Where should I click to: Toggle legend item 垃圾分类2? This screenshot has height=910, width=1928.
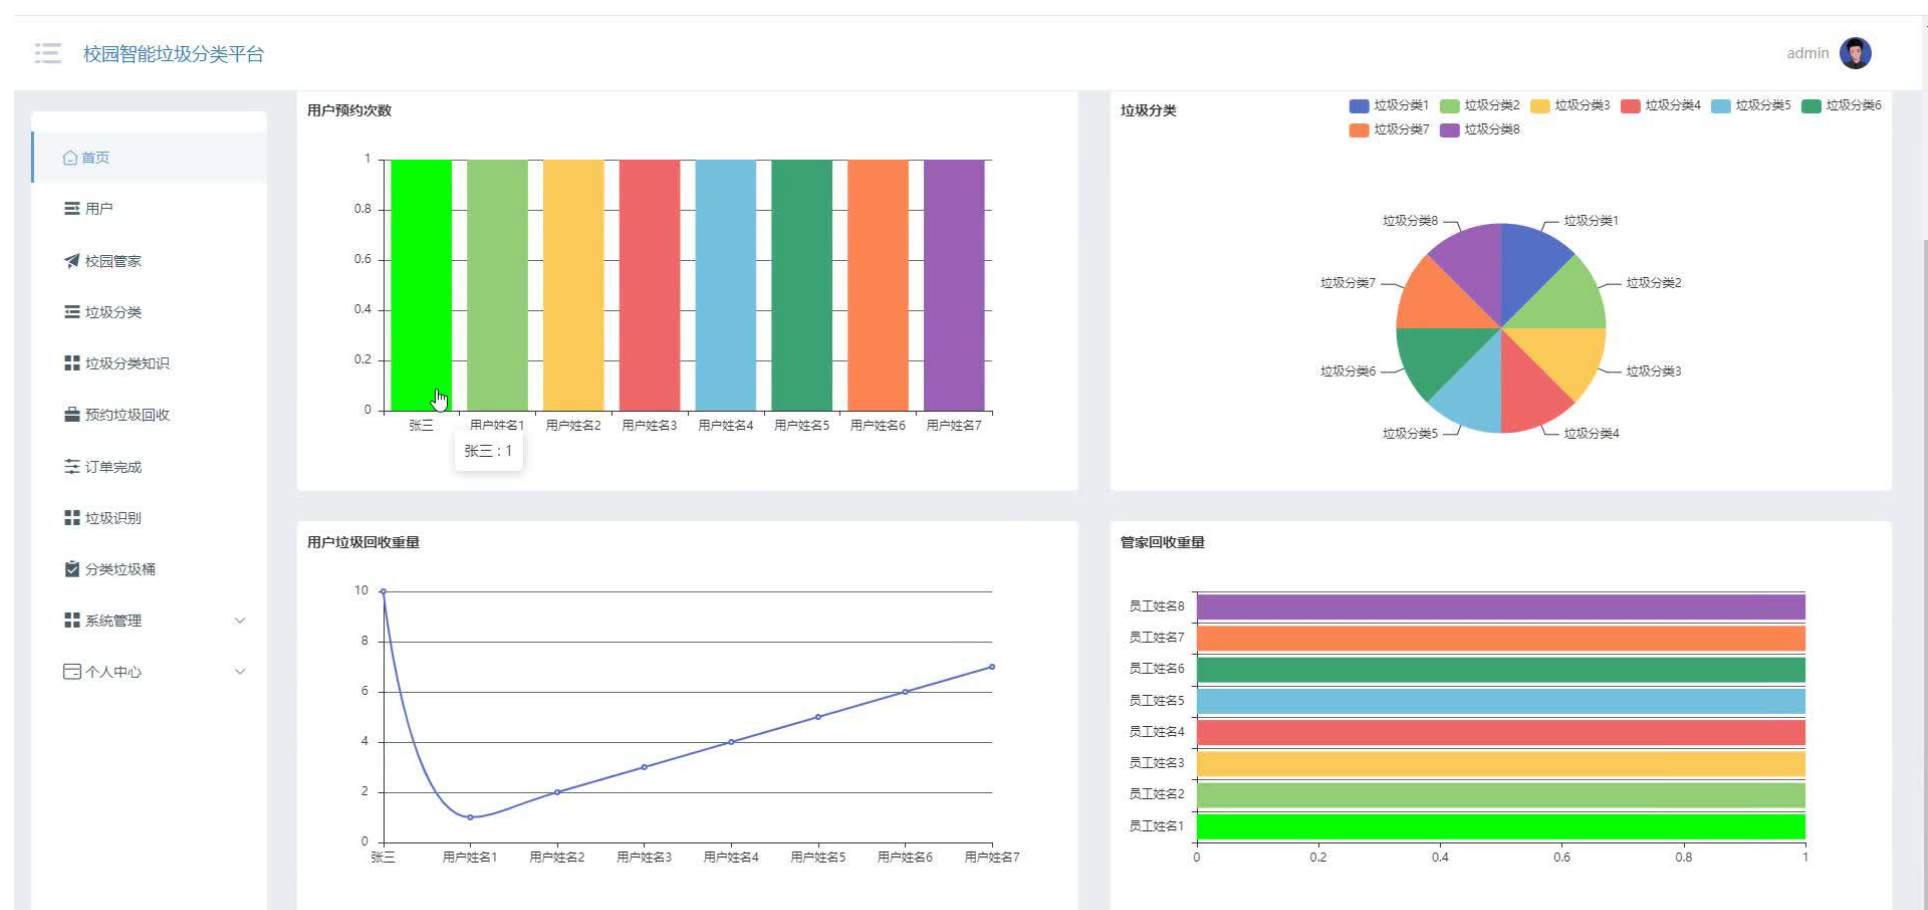1480,106
